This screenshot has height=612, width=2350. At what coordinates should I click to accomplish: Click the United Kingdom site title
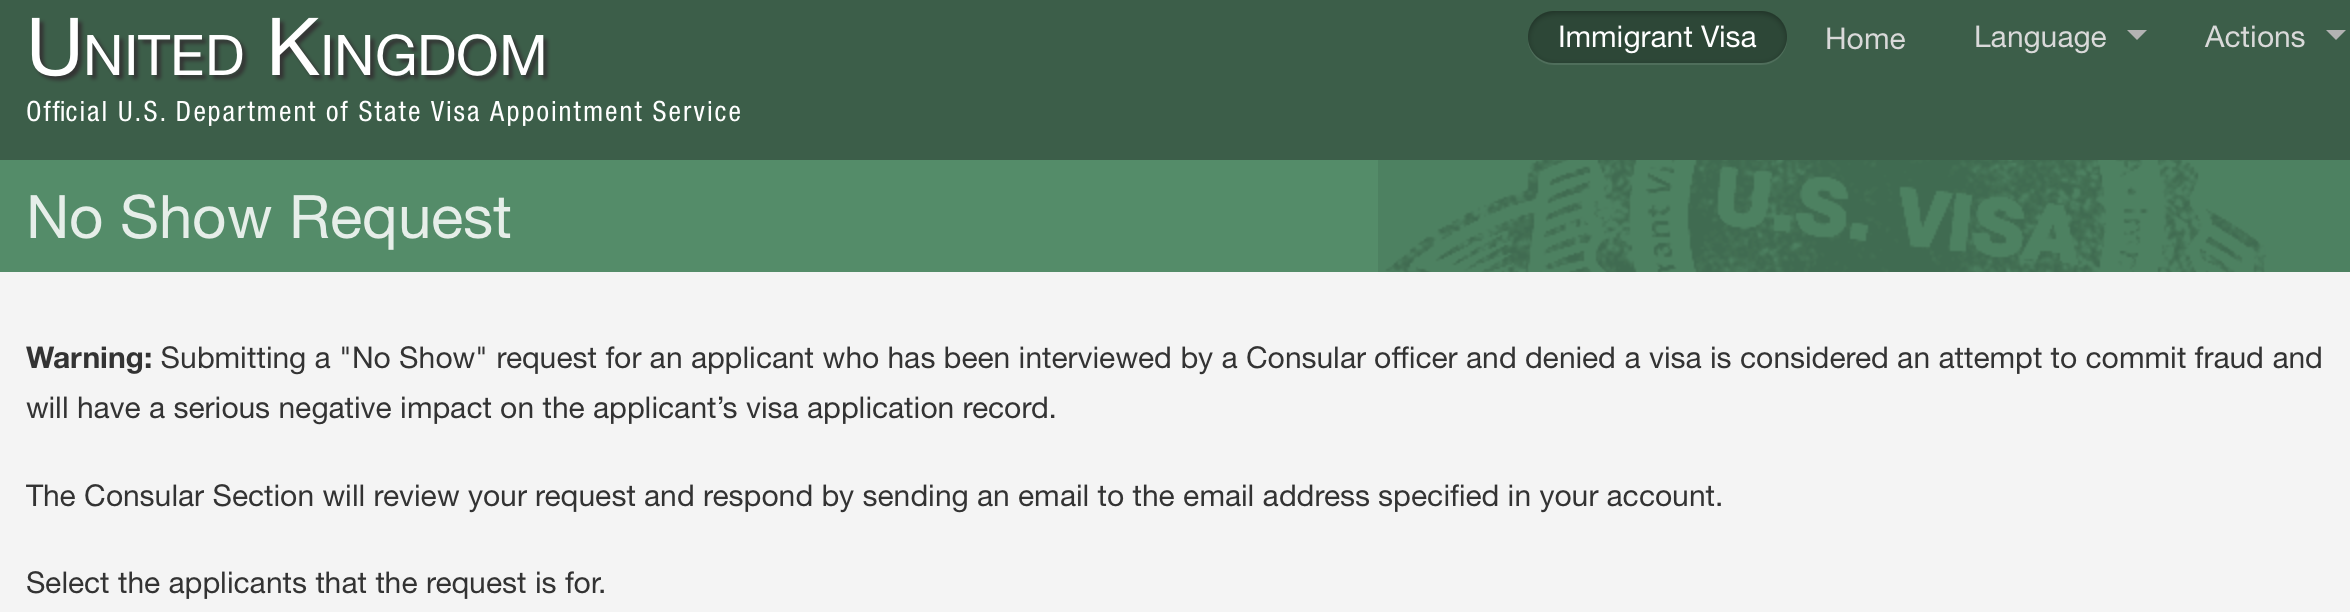click(287, 49)
